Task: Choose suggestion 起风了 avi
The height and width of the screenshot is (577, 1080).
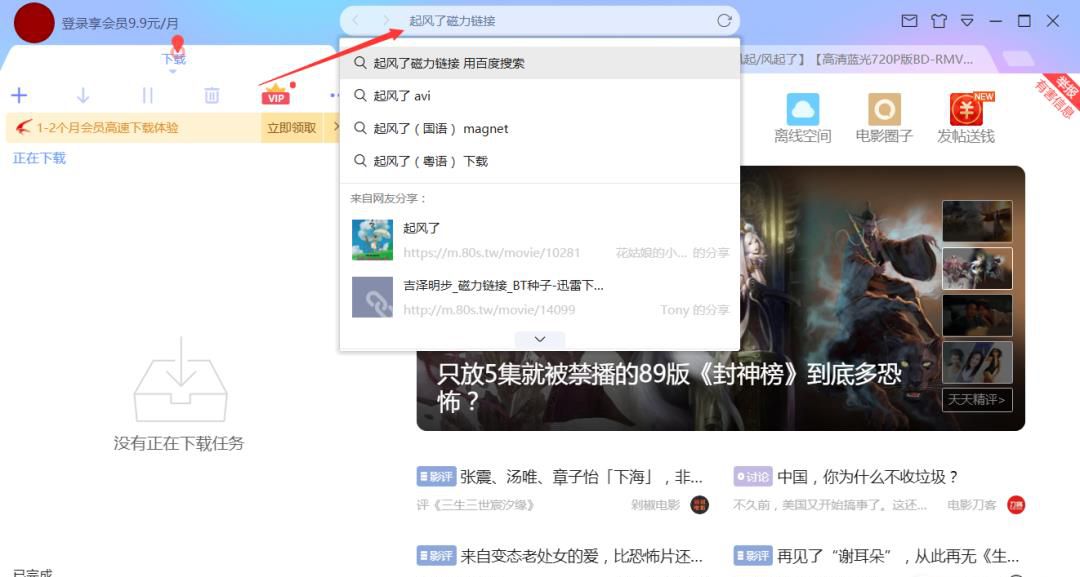Action: pos(540,96)
